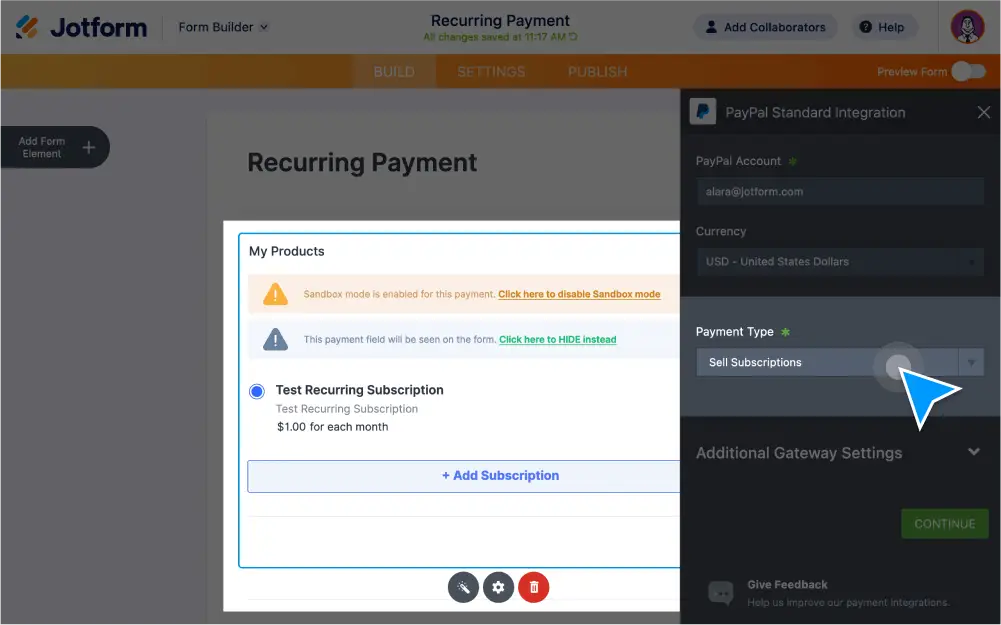
Task: Click the PayPal Account email field
Action: (840, 191)
